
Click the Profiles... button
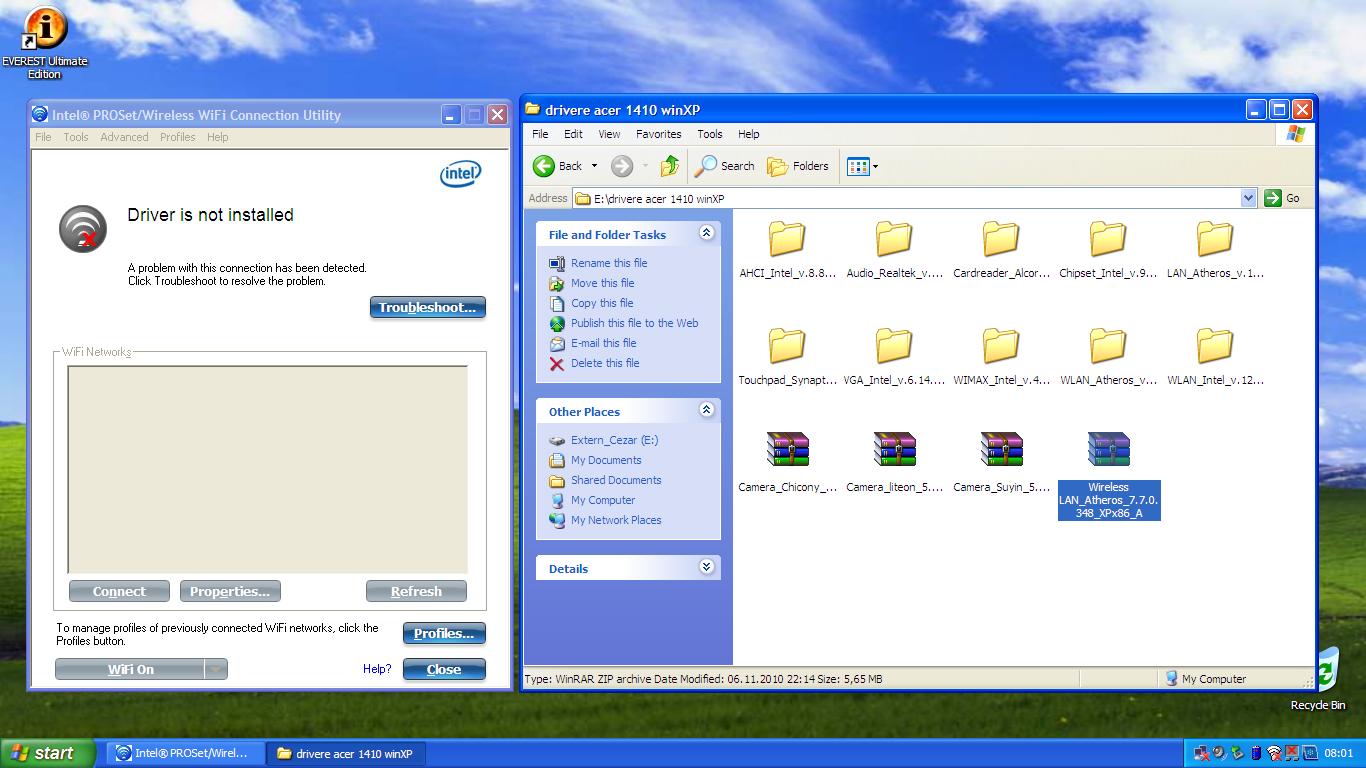point(444,633)
